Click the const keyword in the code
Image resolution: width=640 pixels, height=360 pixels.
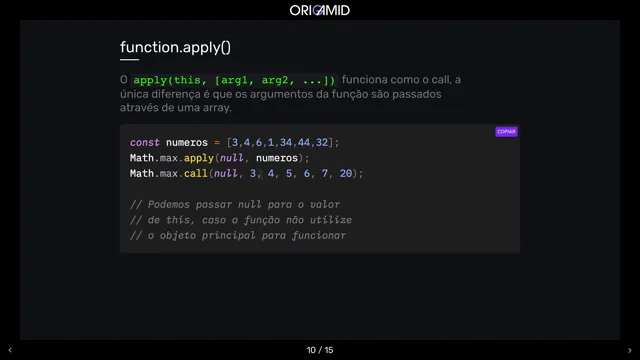[144, 142]
